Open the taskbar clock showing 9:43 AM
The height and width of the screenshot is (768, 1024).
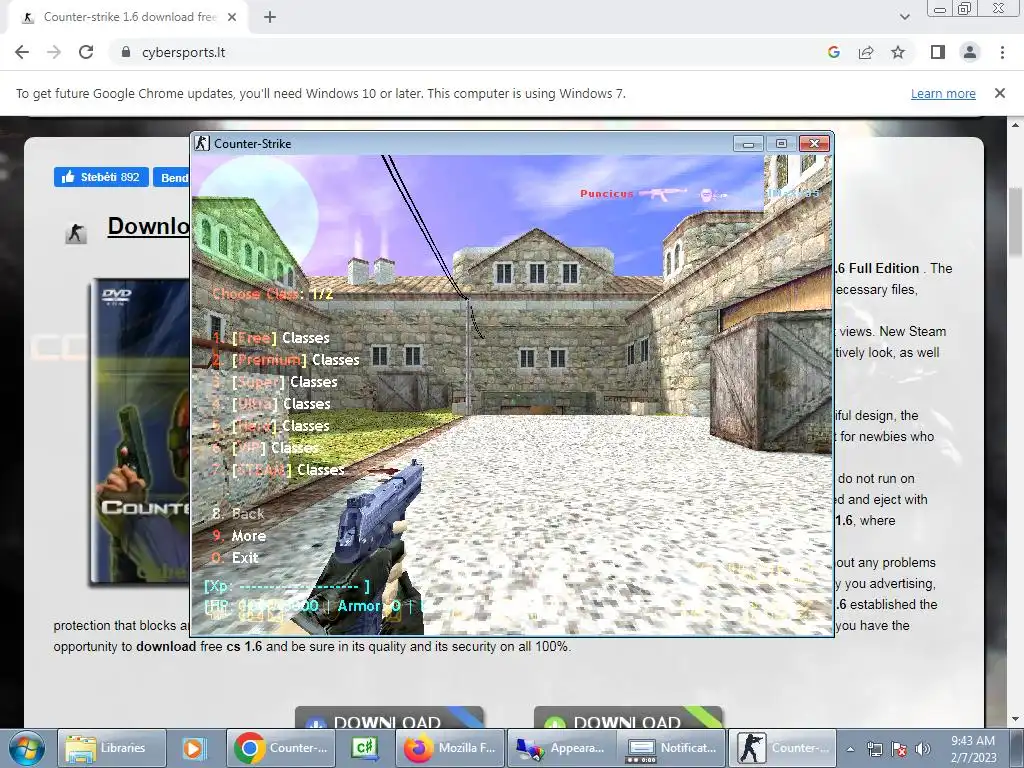pos(973,749)
